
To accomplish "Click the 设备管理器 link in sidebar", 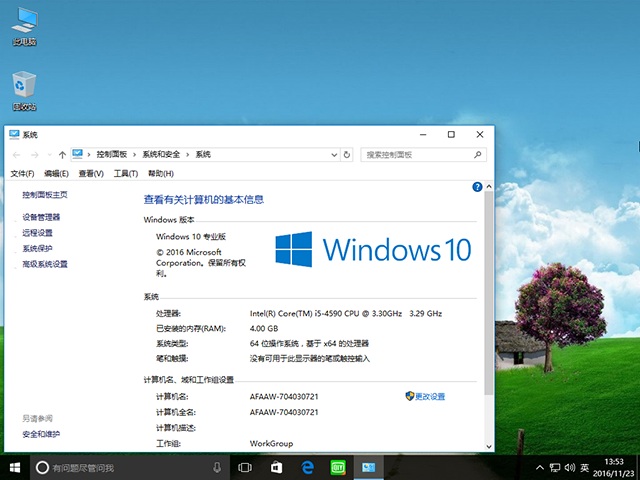I will click(41, 217).
